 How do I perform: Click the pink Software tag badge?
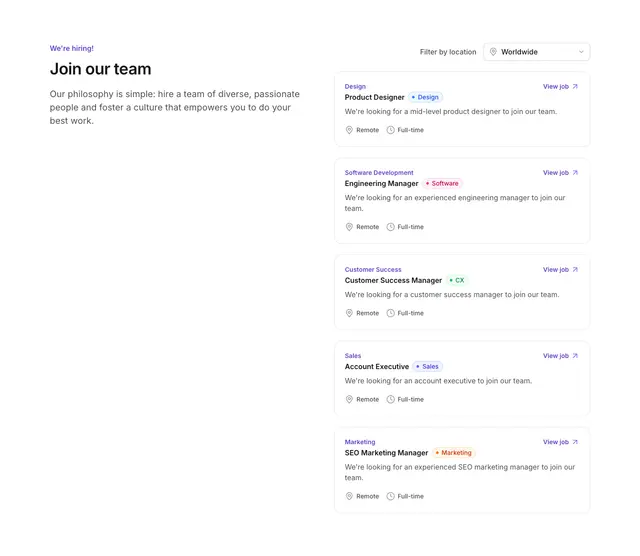coord(442,183)
